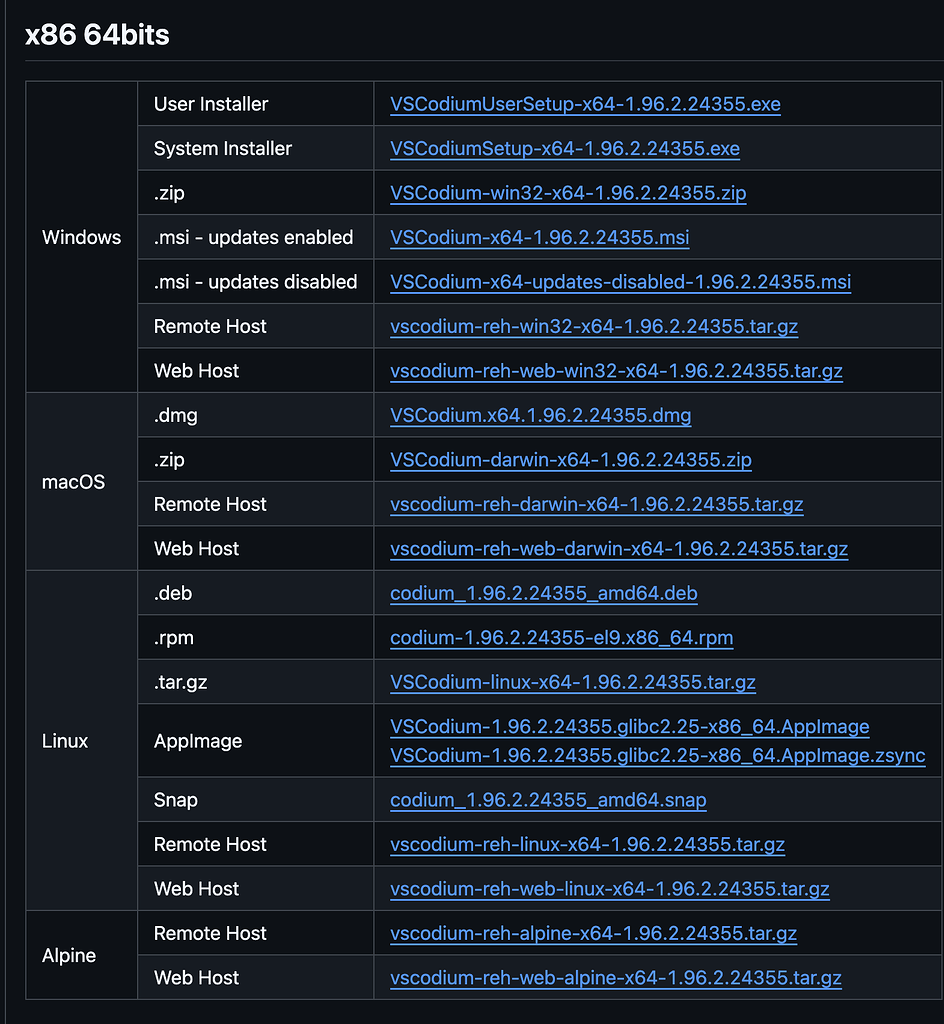Download the Linux Remote Host tarball
This screenshot has width=944, height=1024.
pos(588,845)
